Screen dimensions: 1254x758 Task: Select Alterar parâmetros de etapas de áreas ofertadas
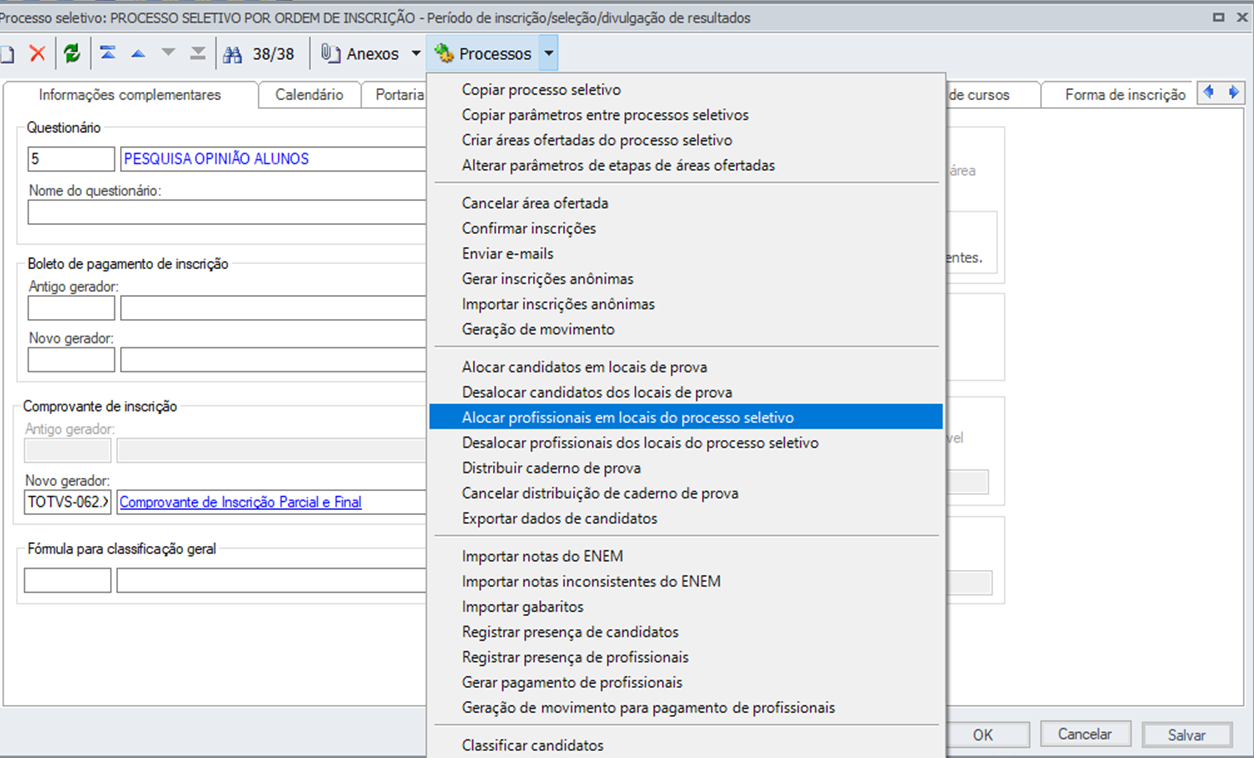click(x=686, y=165)
